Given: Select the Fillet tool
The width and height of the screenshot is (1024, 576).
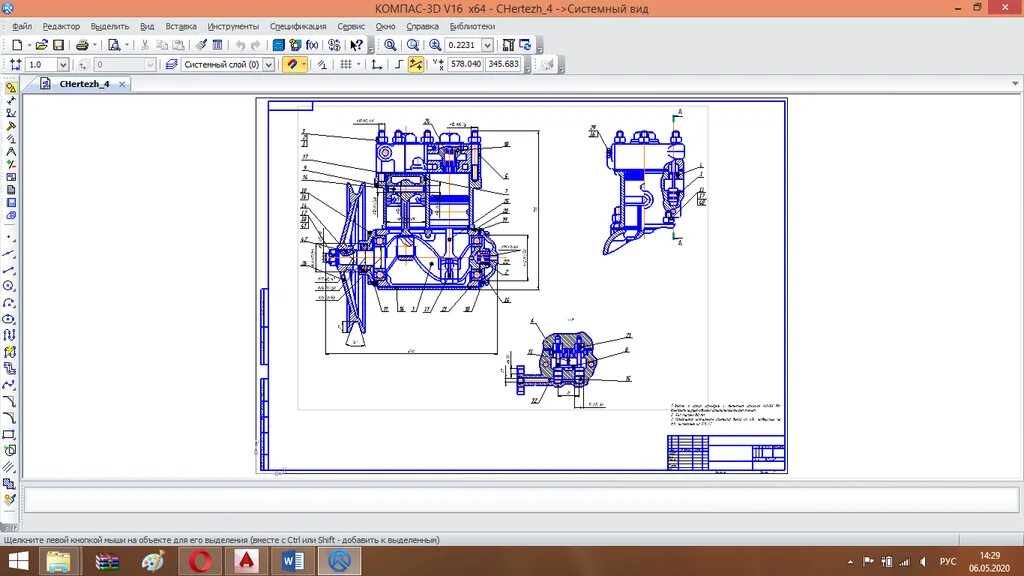Looking at the screenshot, I should (9, 418).
